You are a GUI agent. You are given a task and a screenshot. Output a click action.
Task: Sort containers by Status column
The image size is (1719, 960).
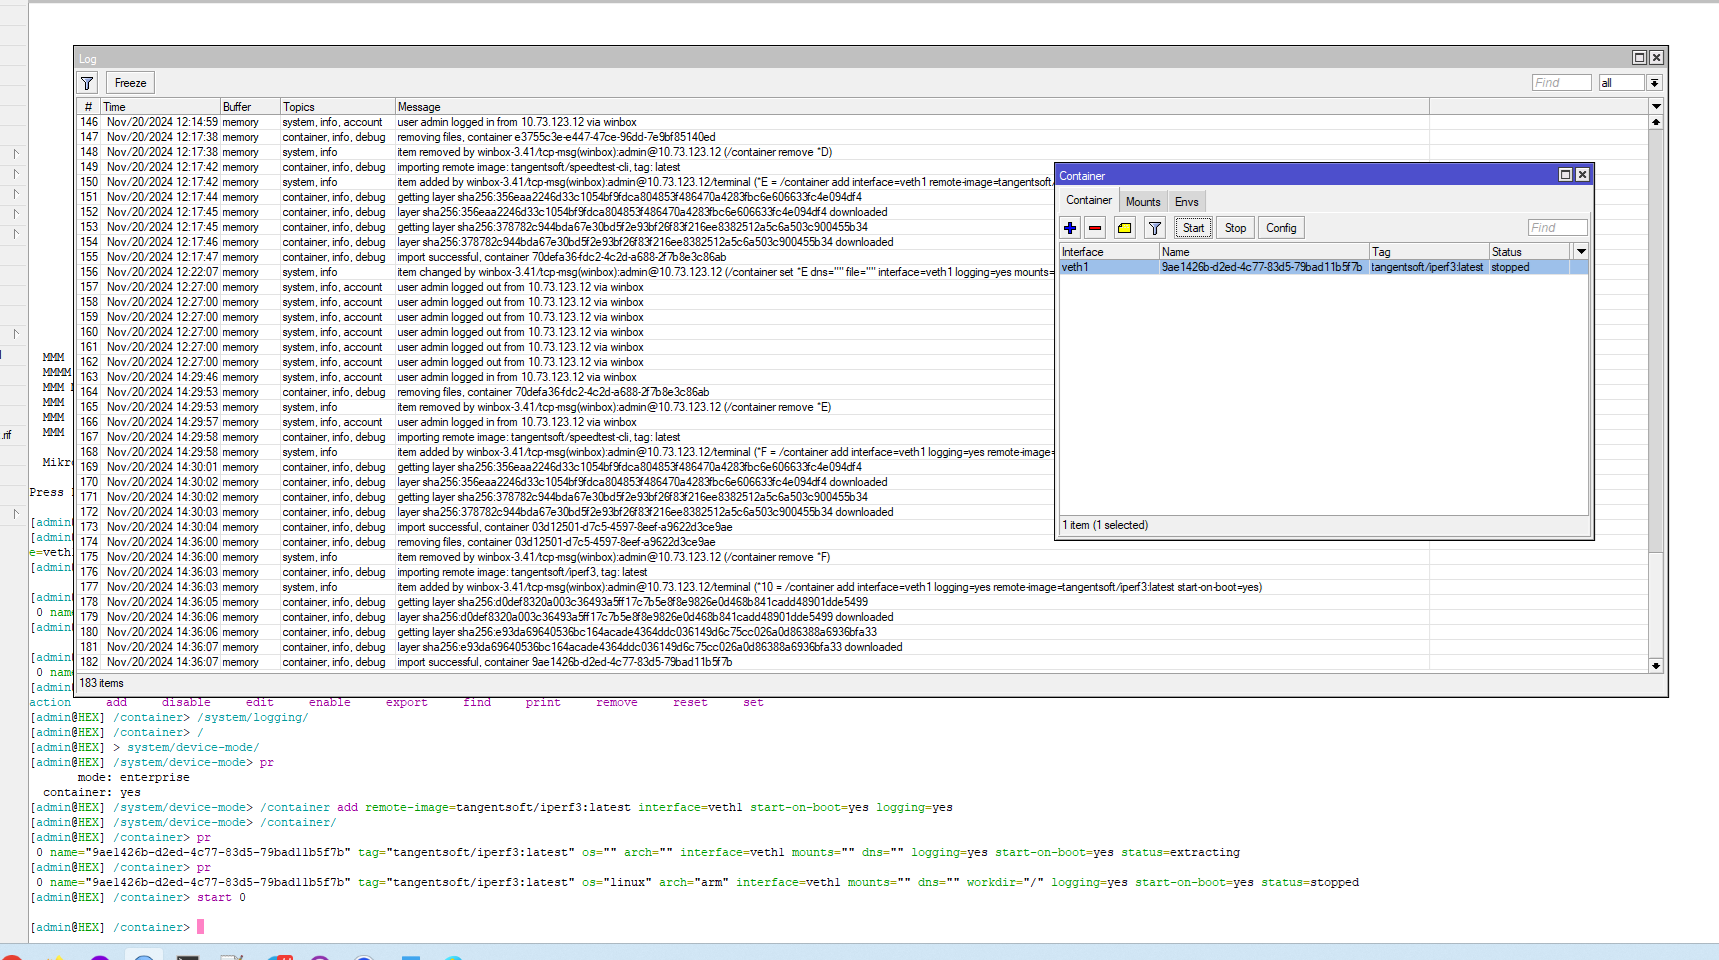(1530, 252)
